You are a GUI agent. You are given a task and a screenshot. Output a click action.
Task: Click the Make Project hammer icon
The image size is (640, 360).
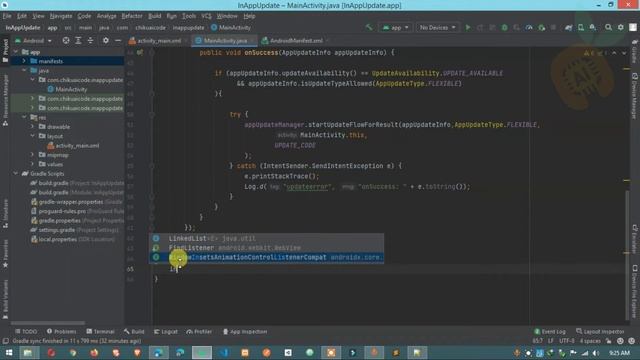tap(369, 27)
